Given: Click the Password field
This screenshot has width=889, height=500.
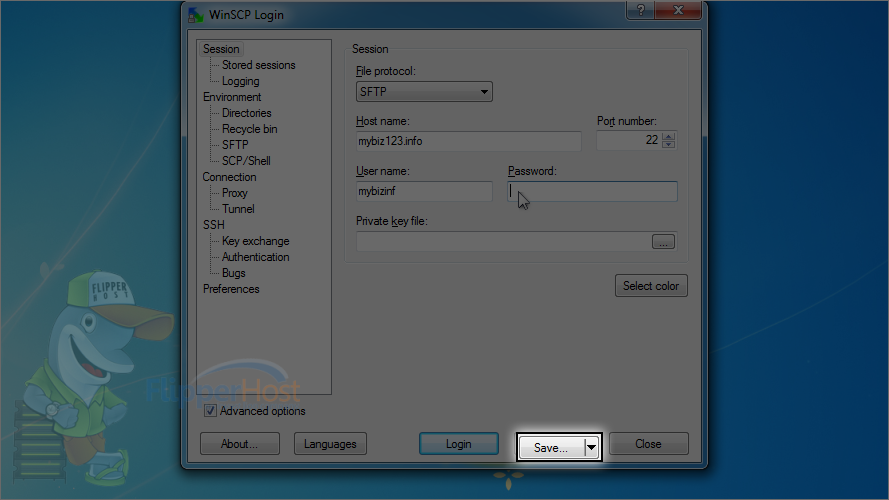Looking at the screenshot, I should tap(592, 191).
